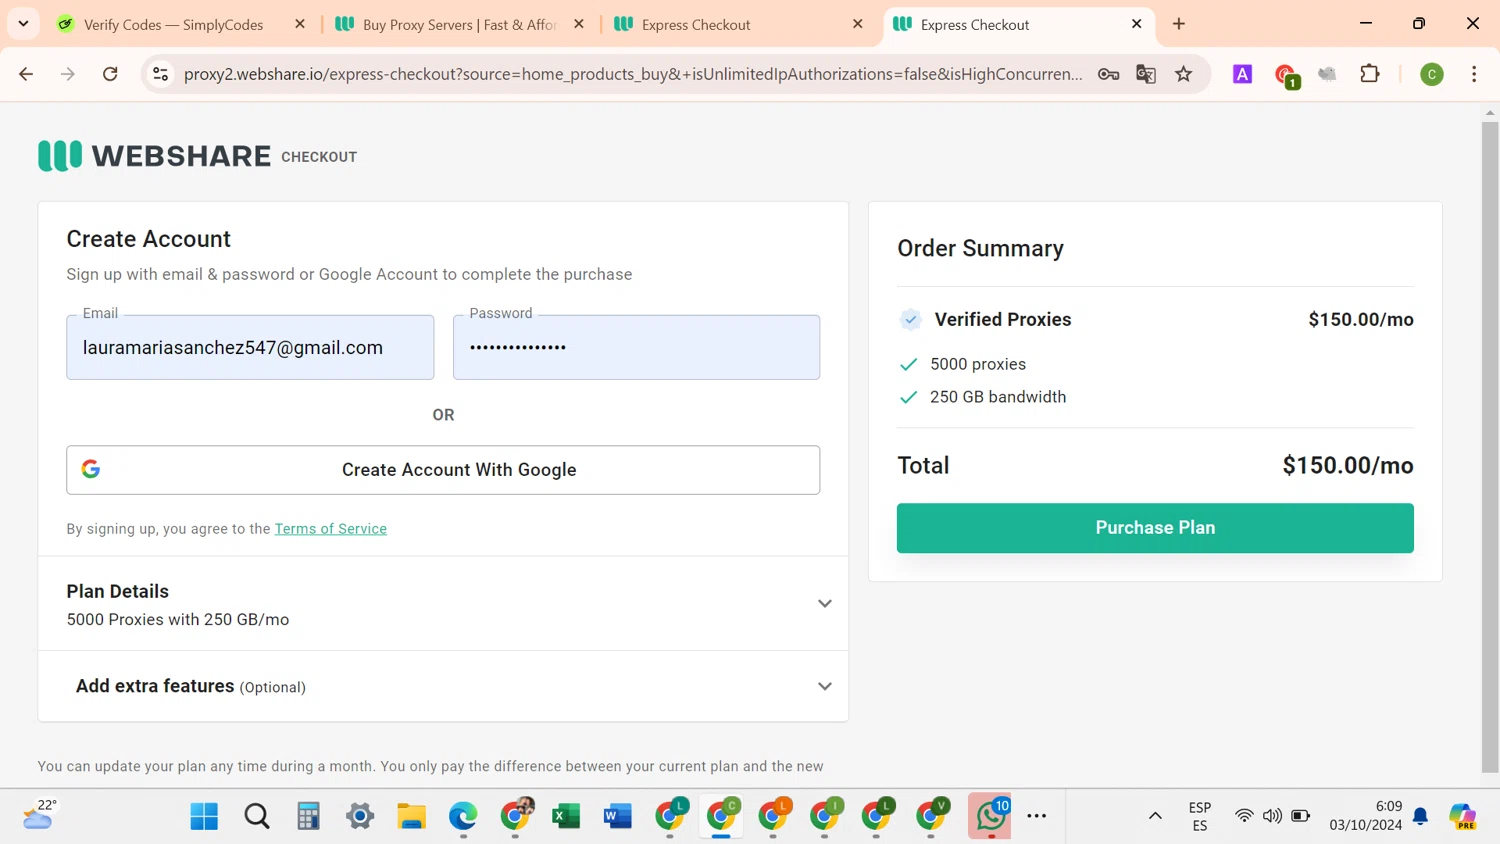Viewport: 1500px width, 844px height.
Task: Open the volume speaker icon
Action: (1272, 816)
